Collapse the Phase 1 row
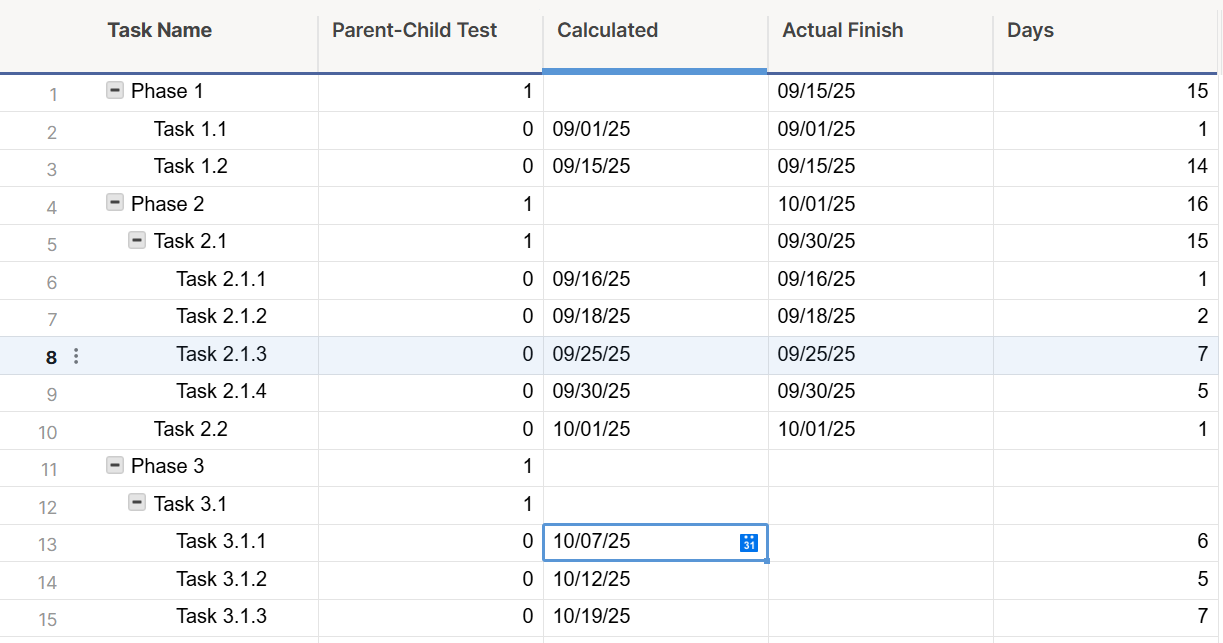 tap(115, 91)
